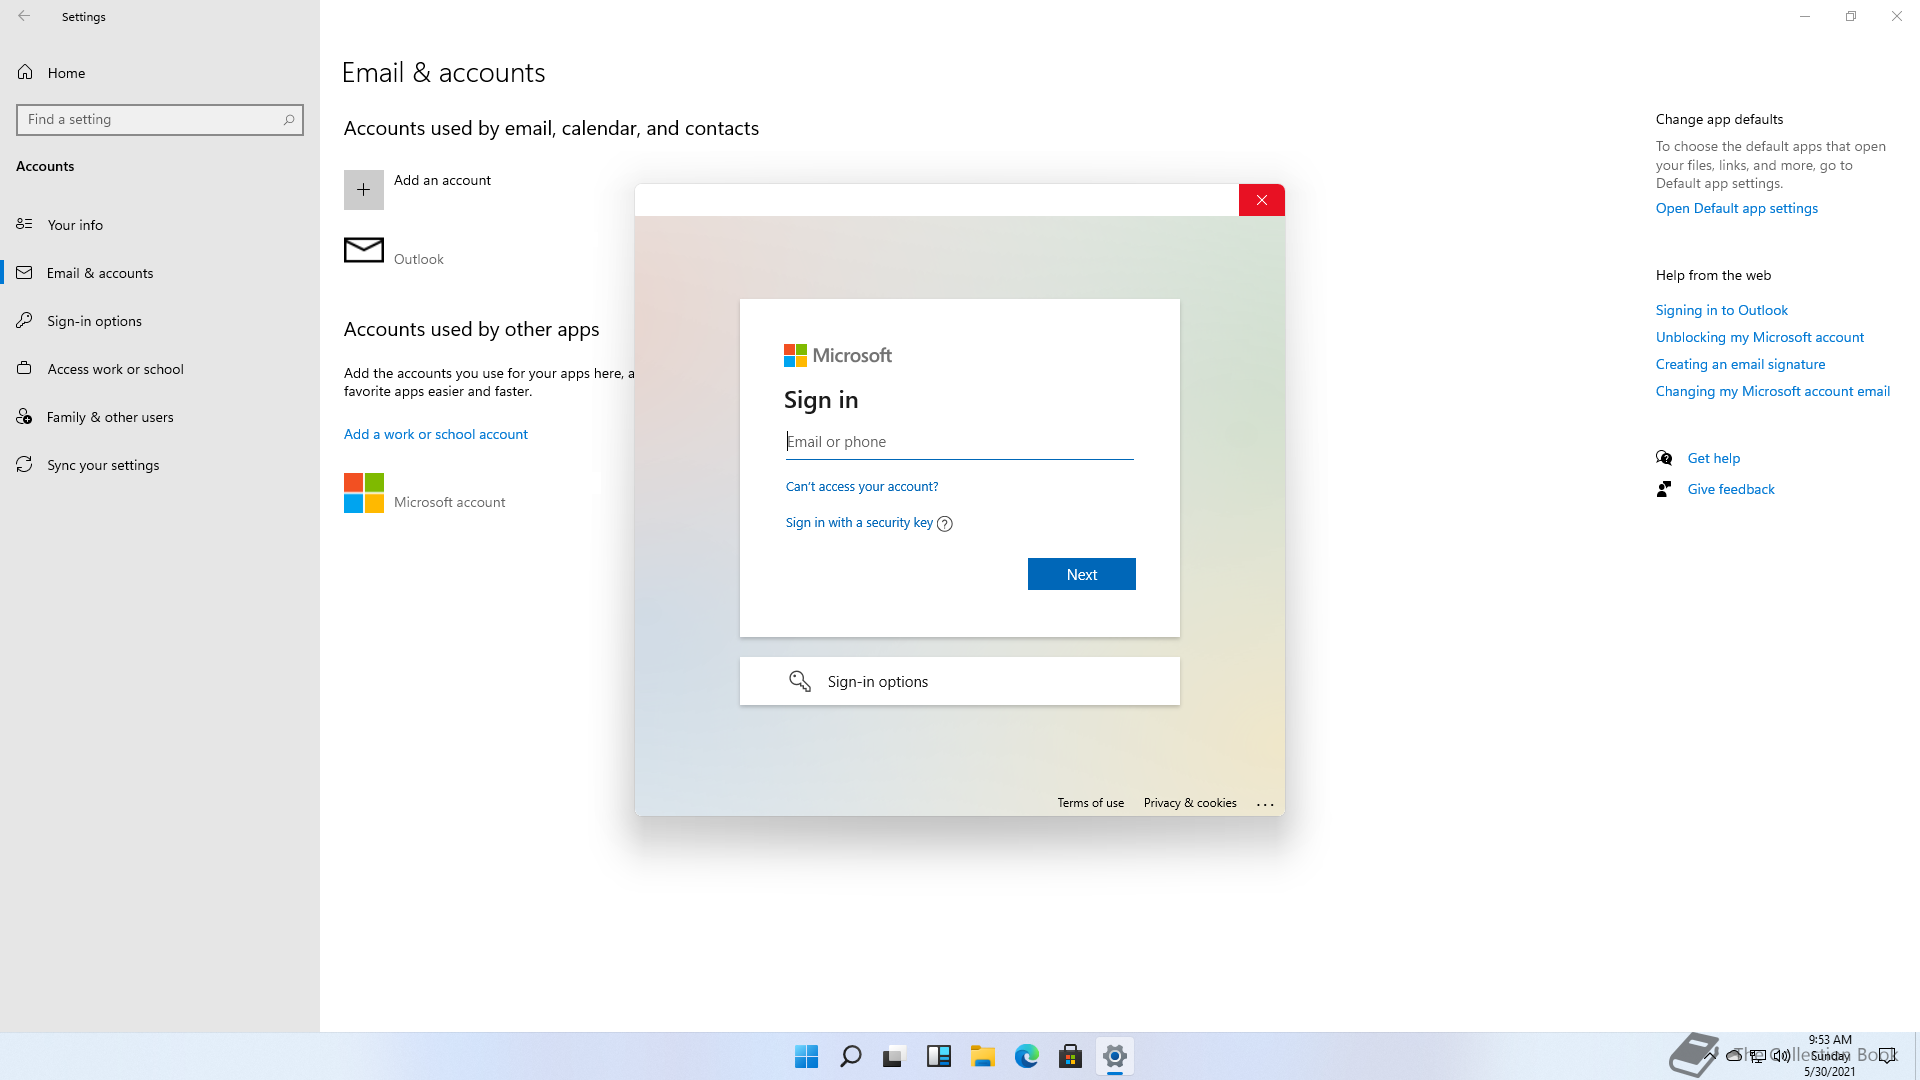The image size is (1920, 1080).
Task: Open Task View on taskbar
Action: click(x=895, y=1056)
